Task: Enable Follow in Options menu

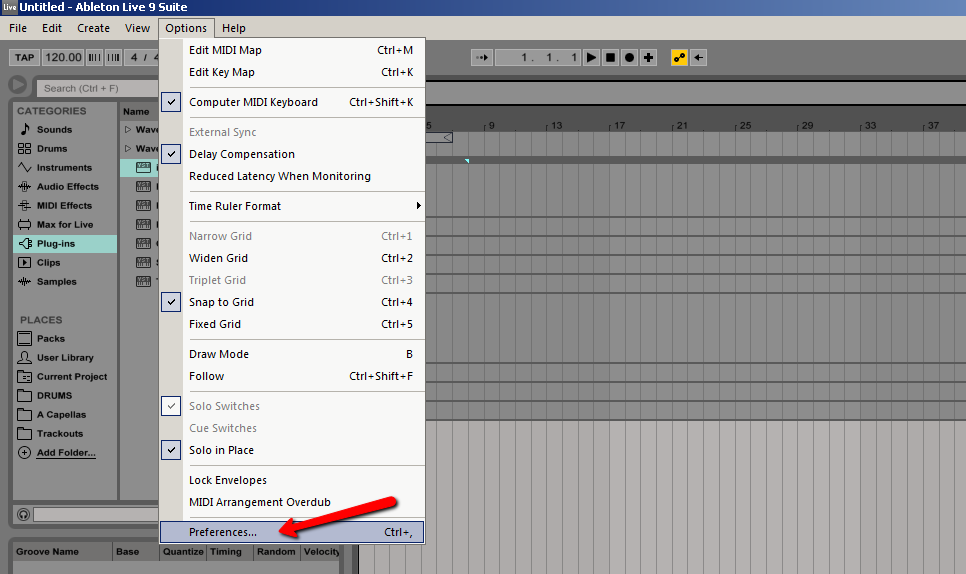Action: click(293, 376)
